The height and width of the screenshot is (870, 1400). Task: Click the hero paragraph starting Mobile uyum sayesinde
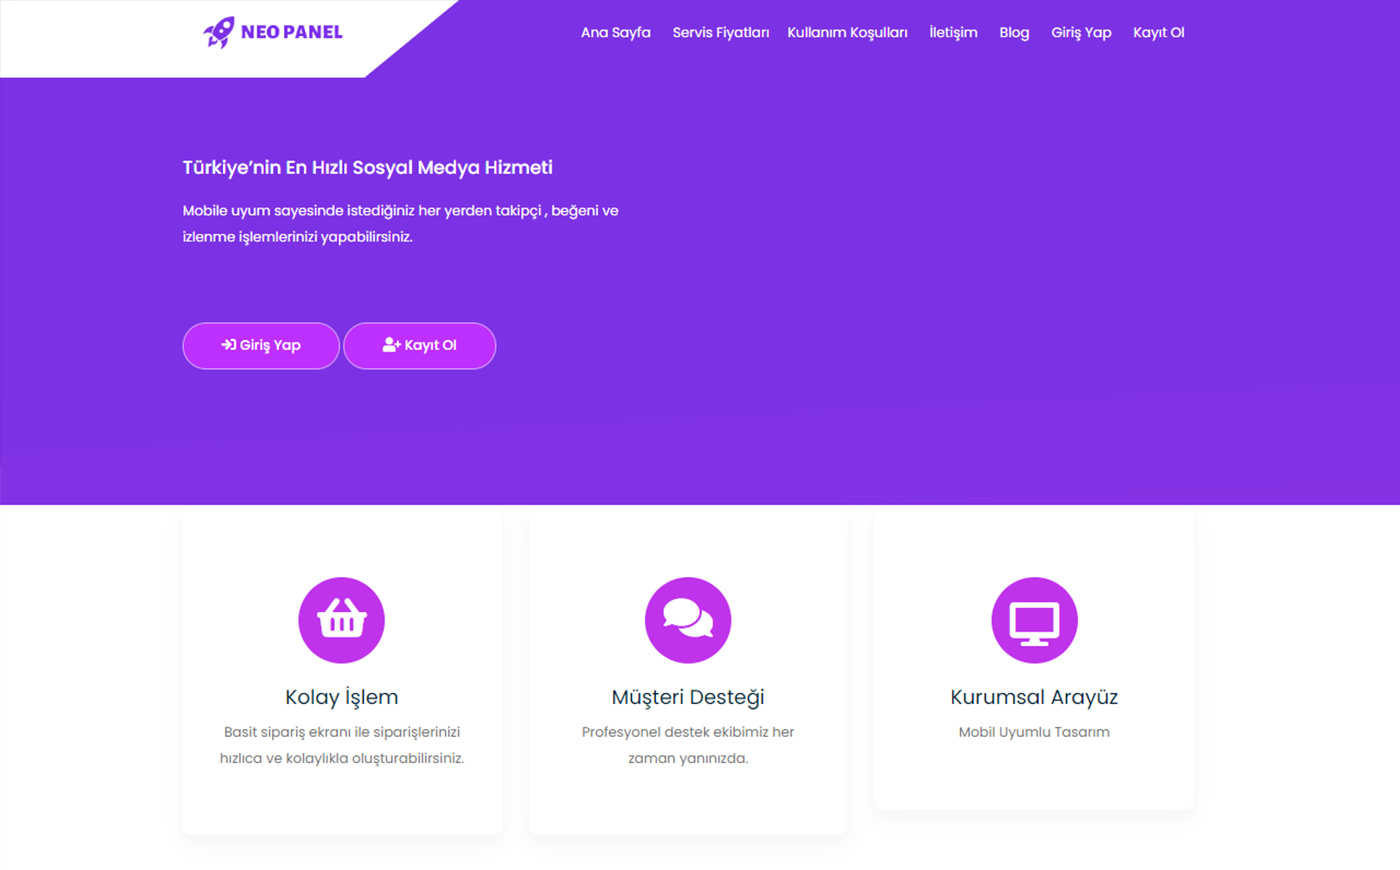(400, 224)
